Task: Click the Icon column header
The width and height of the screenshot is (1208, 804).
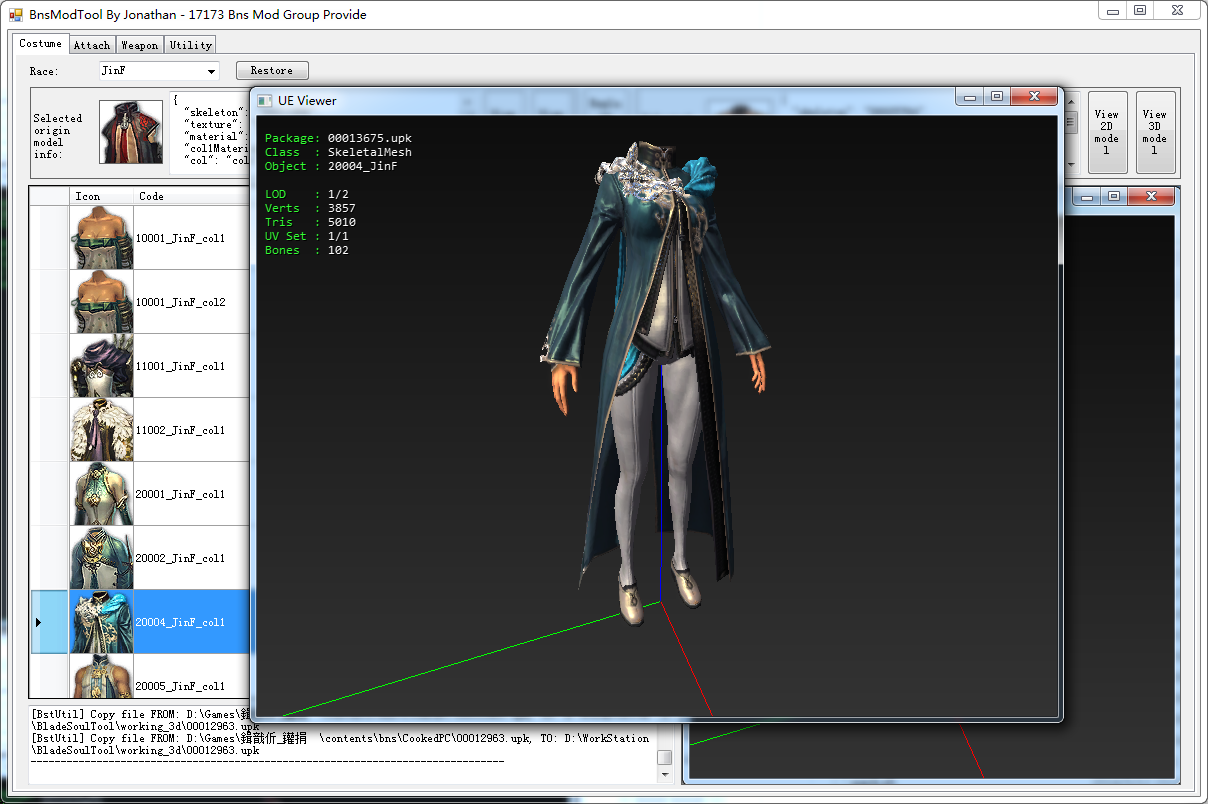Action: 102,196
